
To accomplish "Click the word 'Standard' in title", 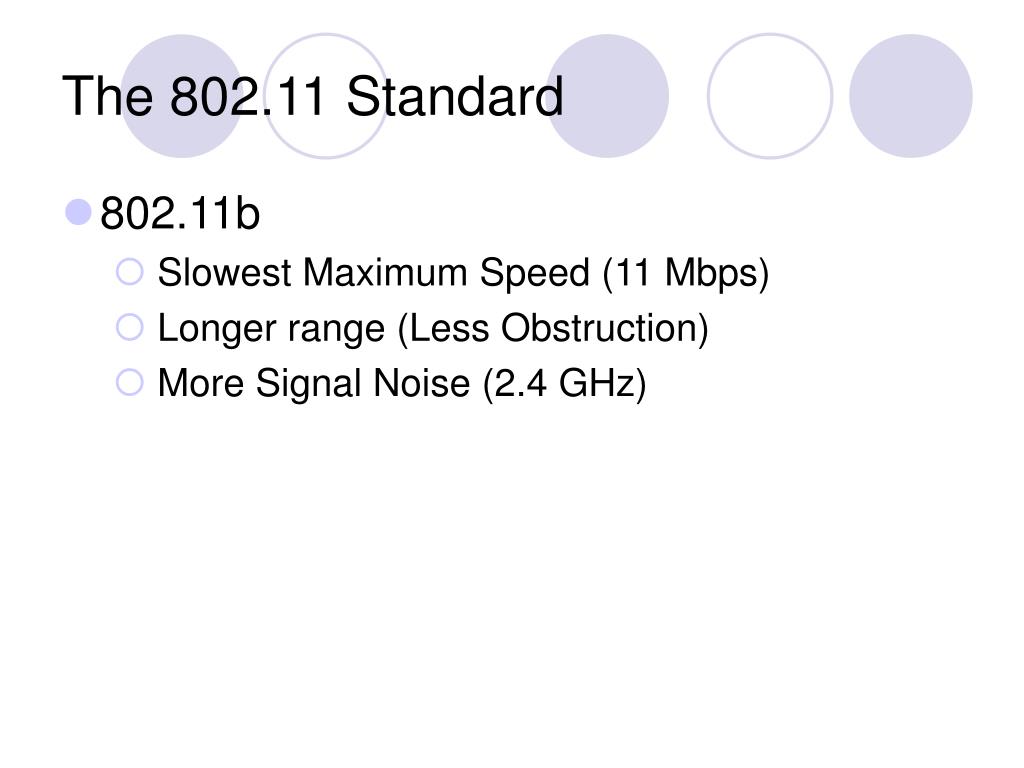I will point(455,97).
